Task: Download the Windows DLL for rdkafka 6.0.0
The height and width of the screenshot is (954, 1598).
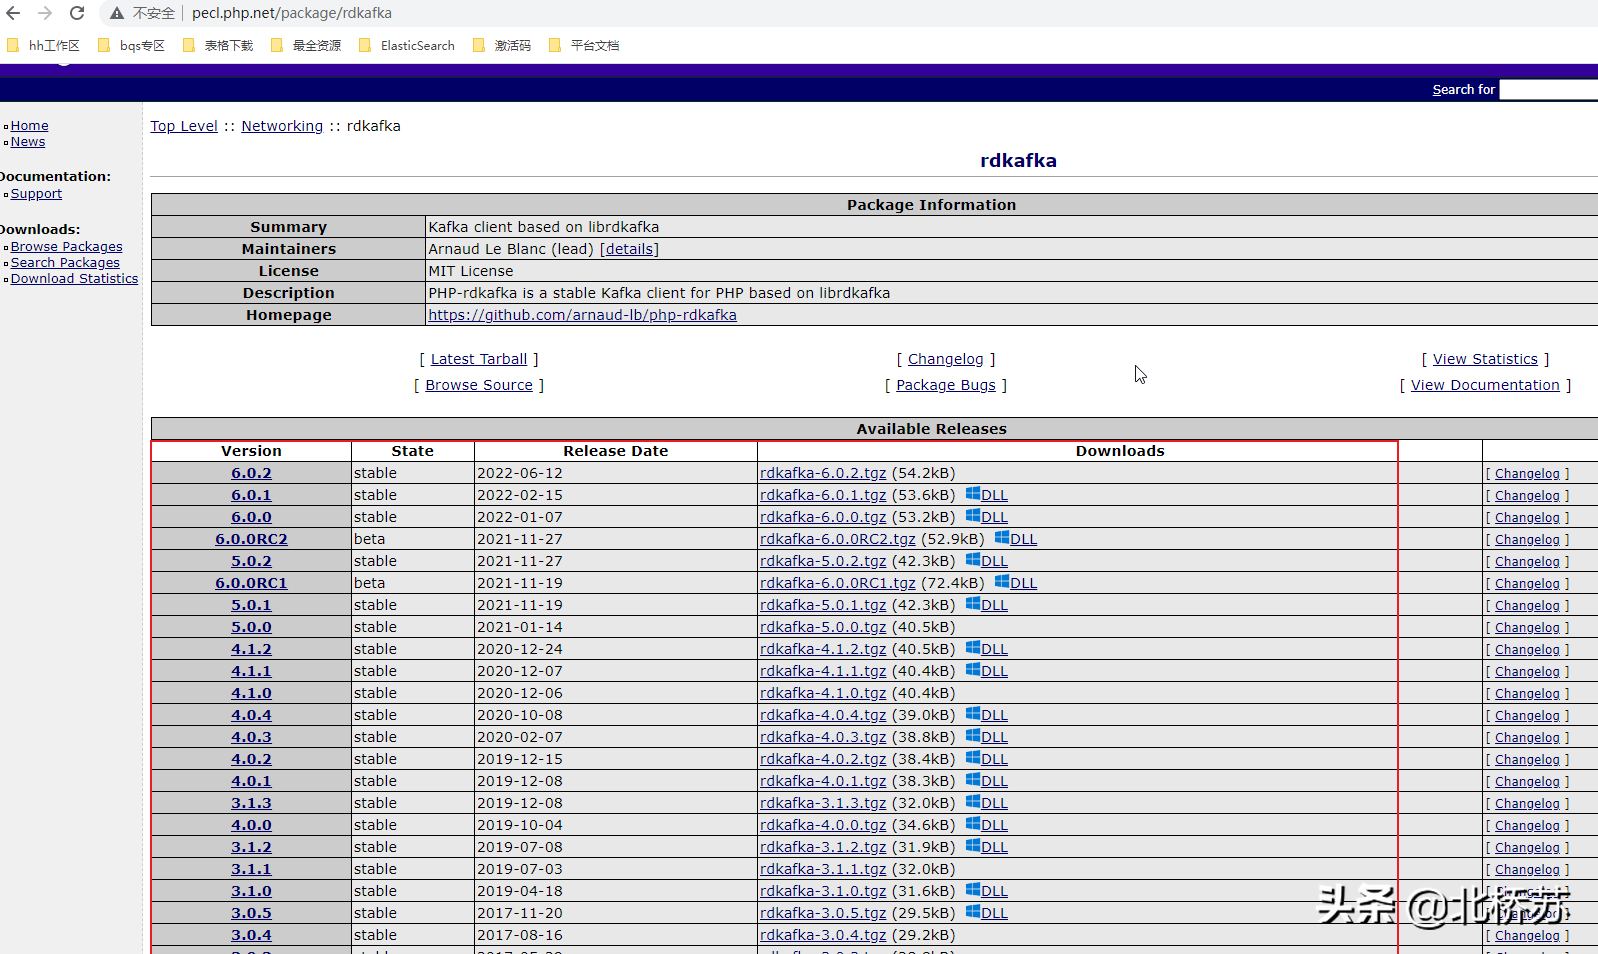Action: [987, 517]
